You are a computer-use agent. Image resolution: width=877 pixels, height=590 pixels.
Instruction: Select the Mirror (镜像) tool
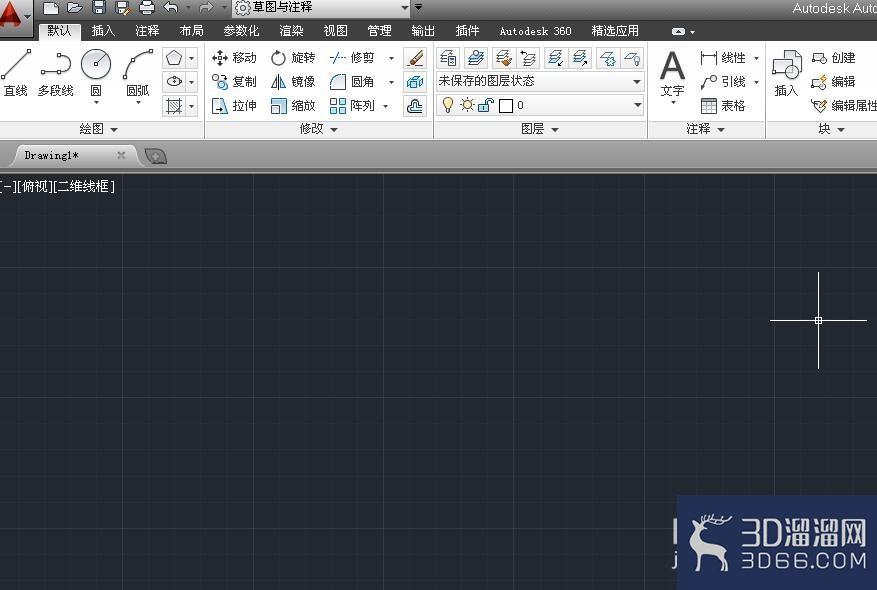pyautogui.click(x=293, y=82)
